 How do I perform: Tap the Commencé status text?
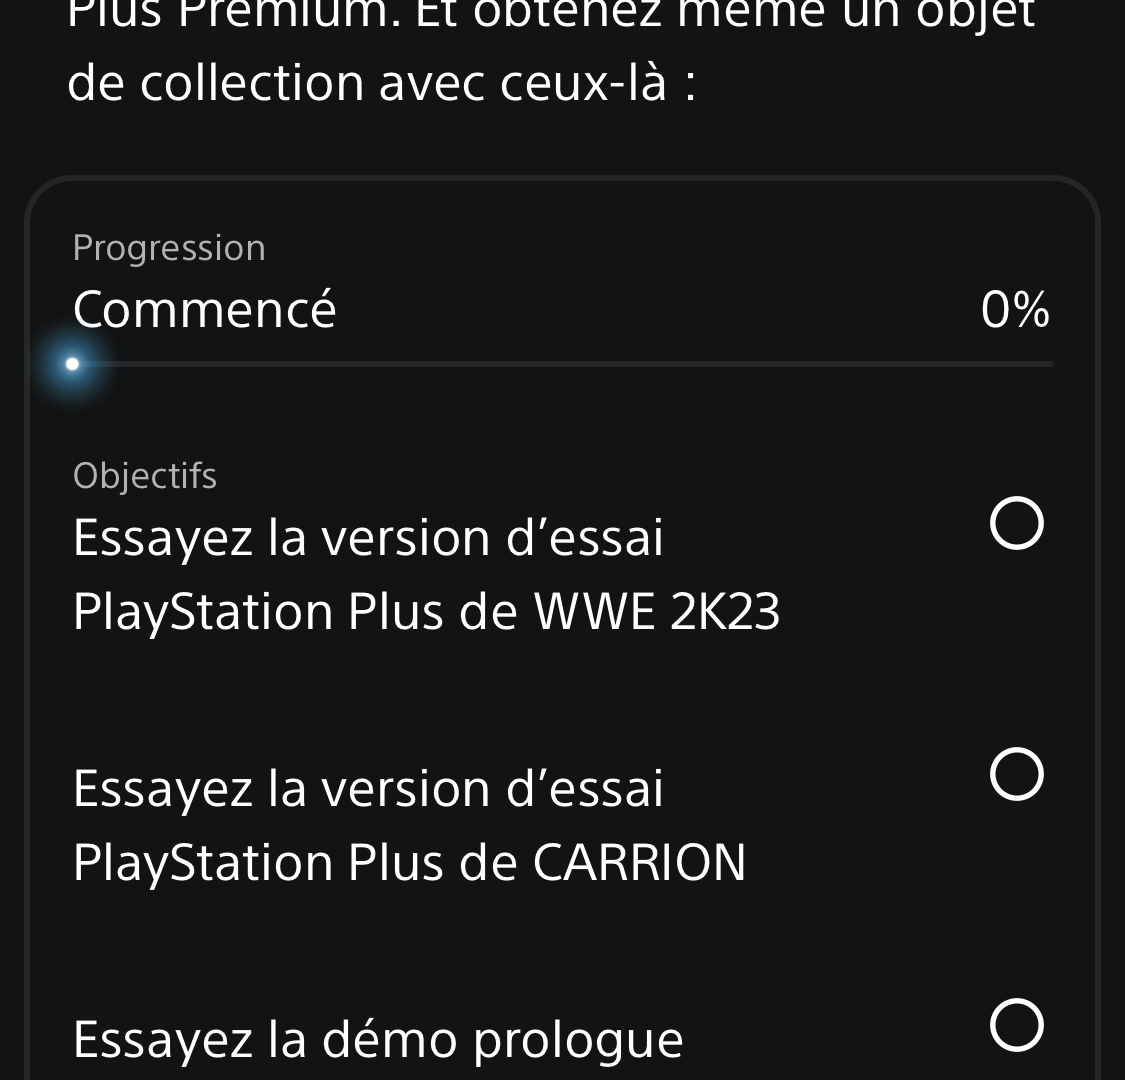coord(204,310)
